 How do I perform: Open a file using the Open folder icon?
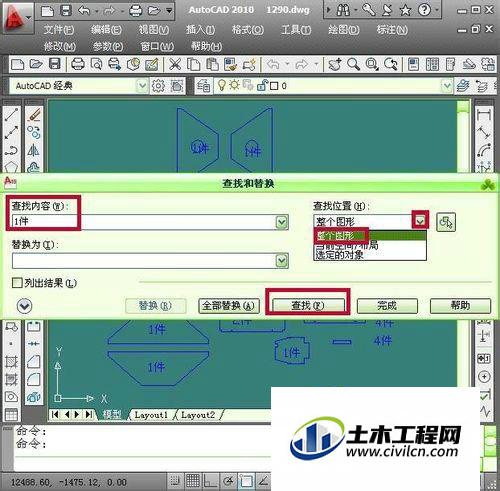click(36, 64)
